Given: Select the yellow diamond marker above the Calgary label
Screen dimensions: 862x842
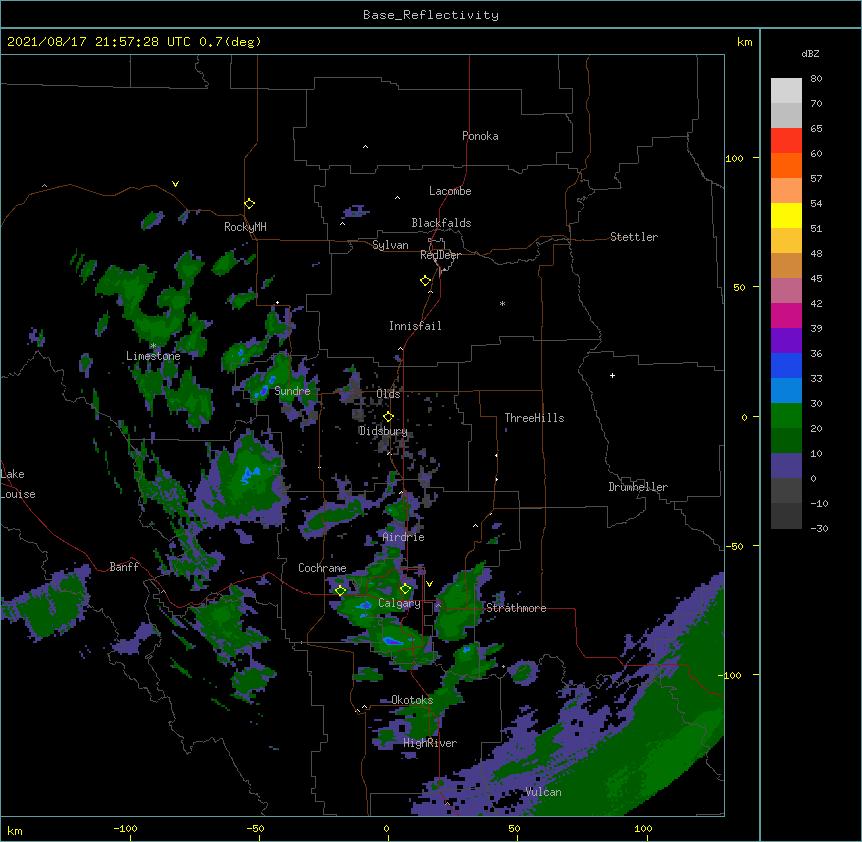Looking at the screenshot, I should tap(405, 589).
